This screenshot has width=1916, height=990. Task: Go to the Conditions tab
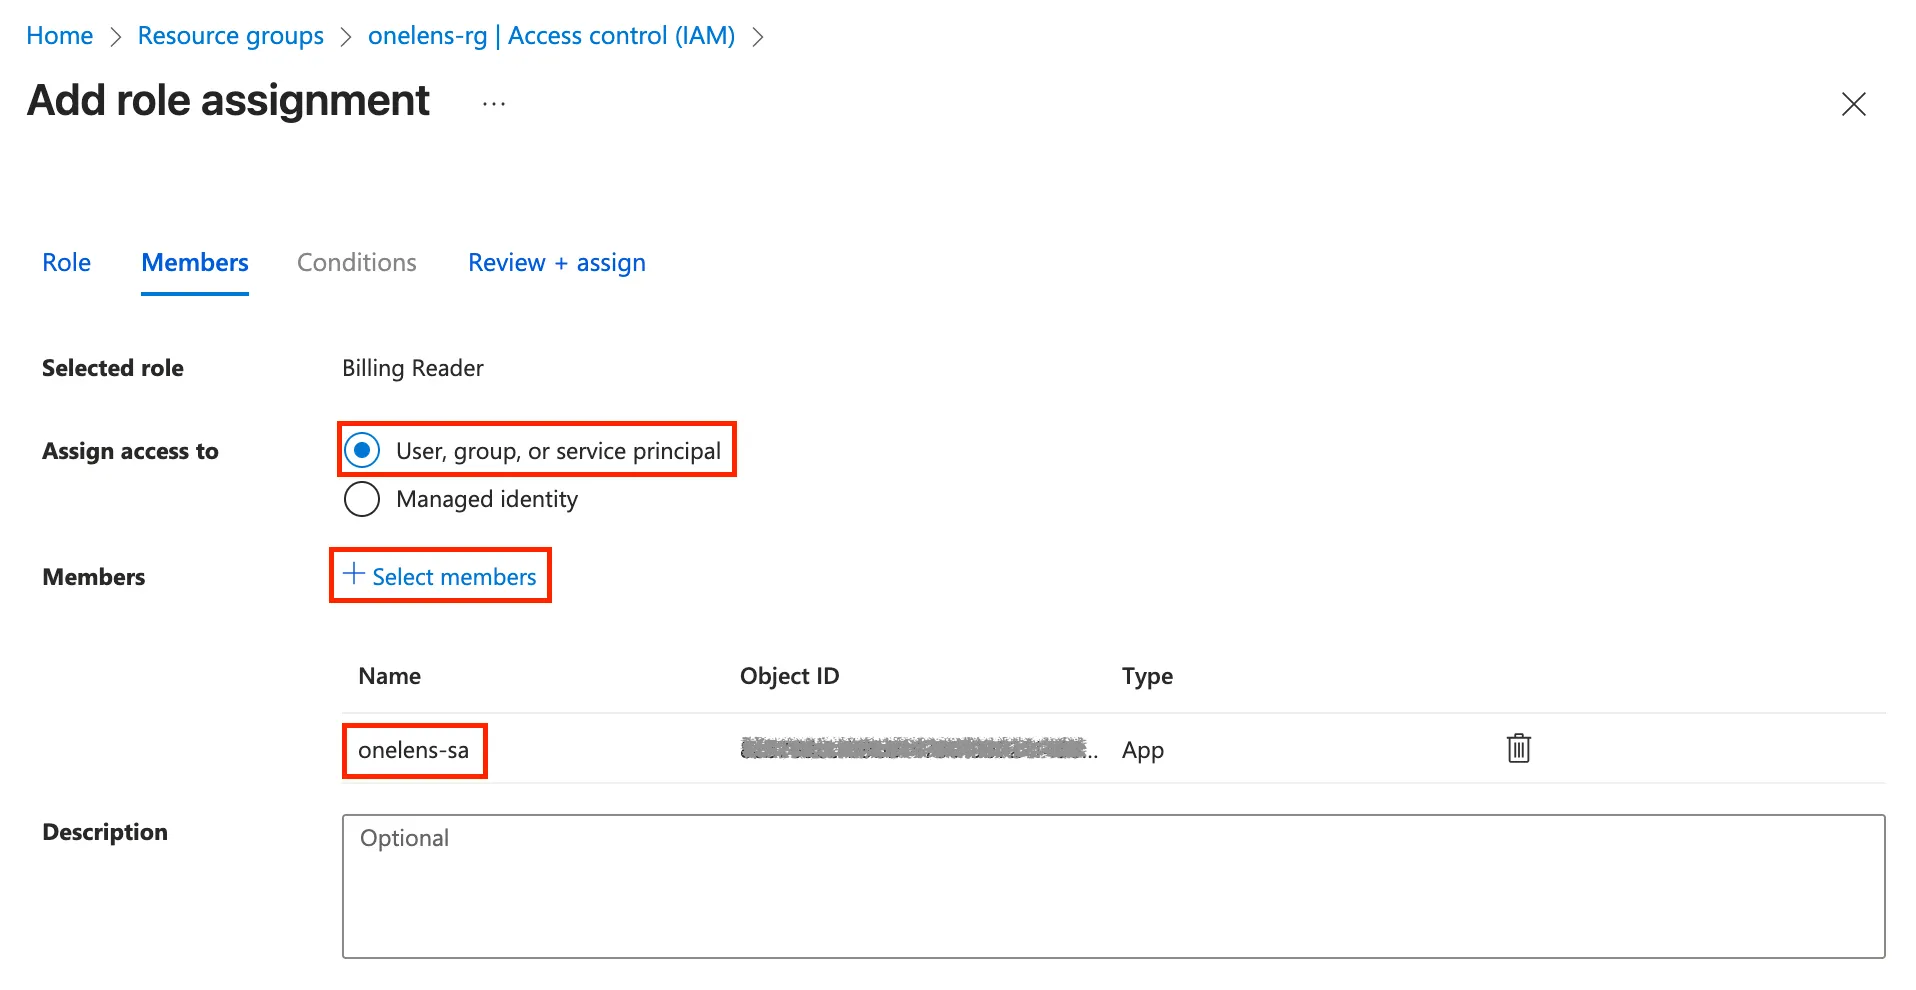click(357, 263)
